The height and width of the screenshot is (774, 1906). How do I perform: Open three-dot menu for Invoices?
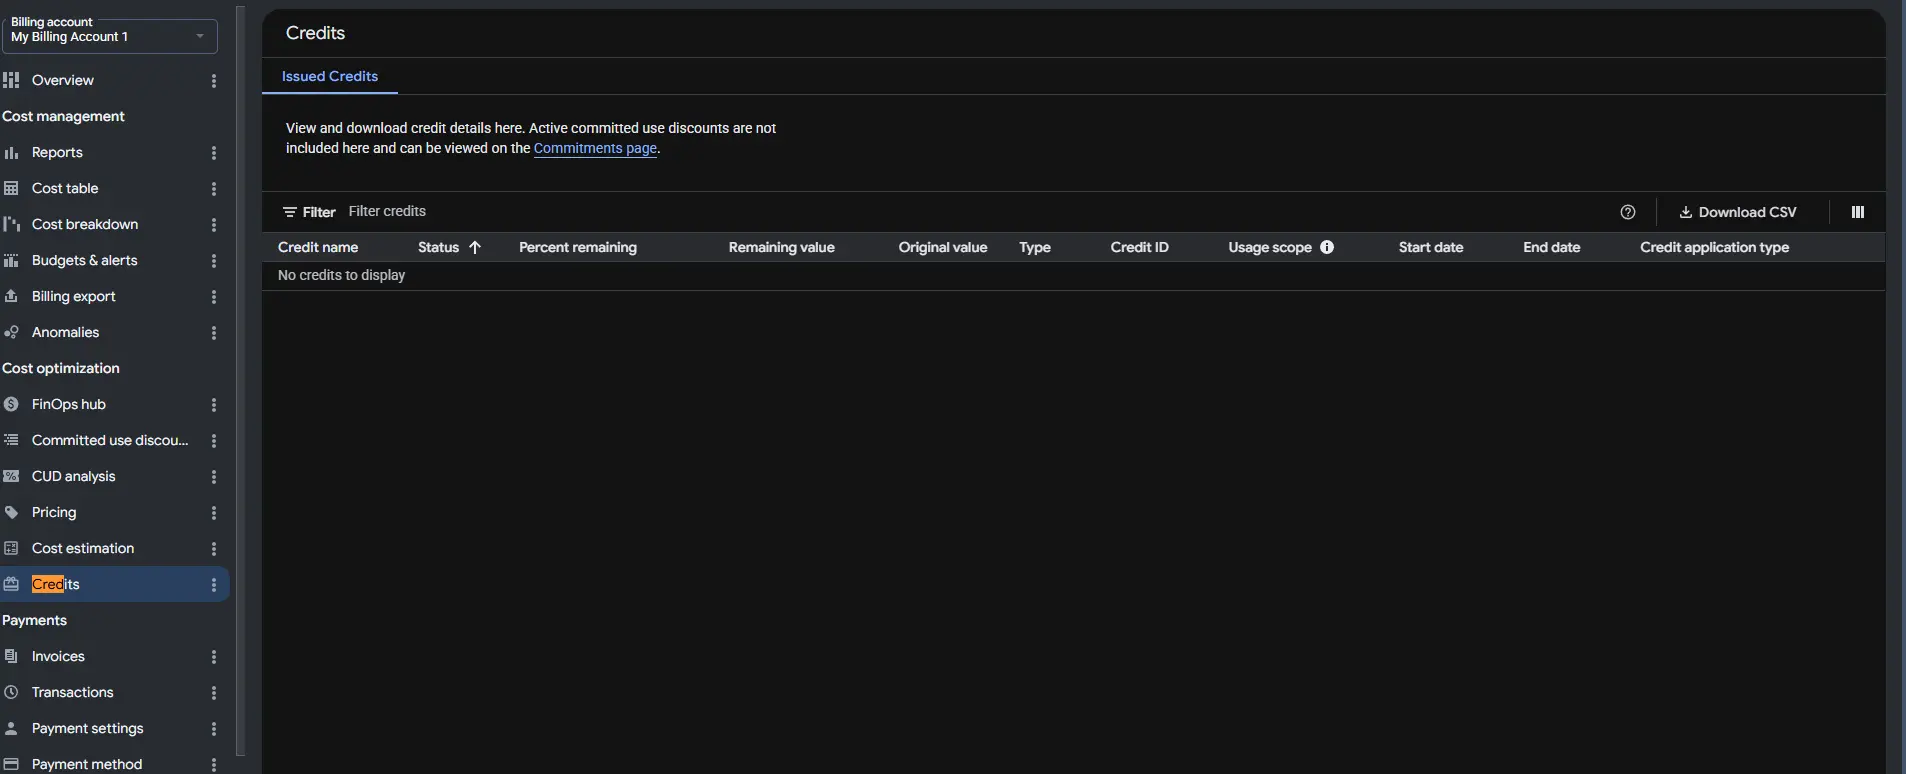coord(213,657)
